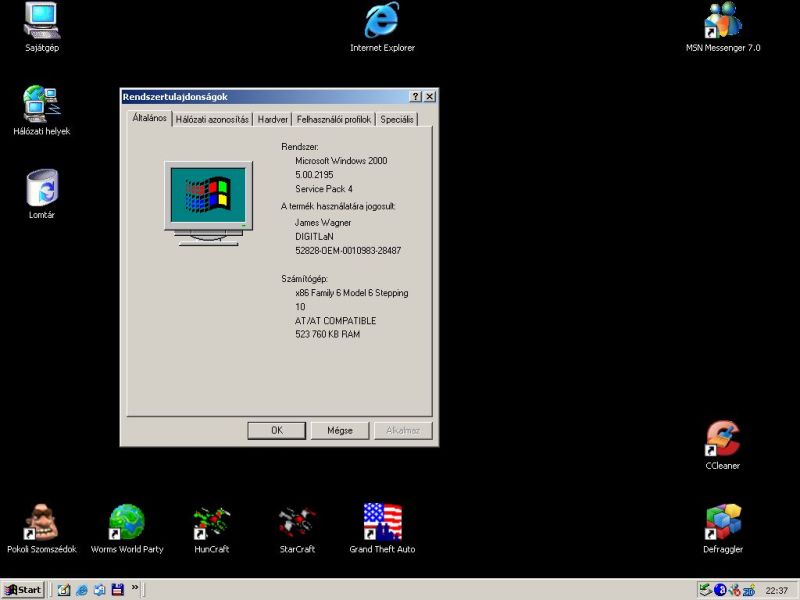800x600 pixels.
Task: Open the Speciális tab
Action: click(x=396, y=119)
